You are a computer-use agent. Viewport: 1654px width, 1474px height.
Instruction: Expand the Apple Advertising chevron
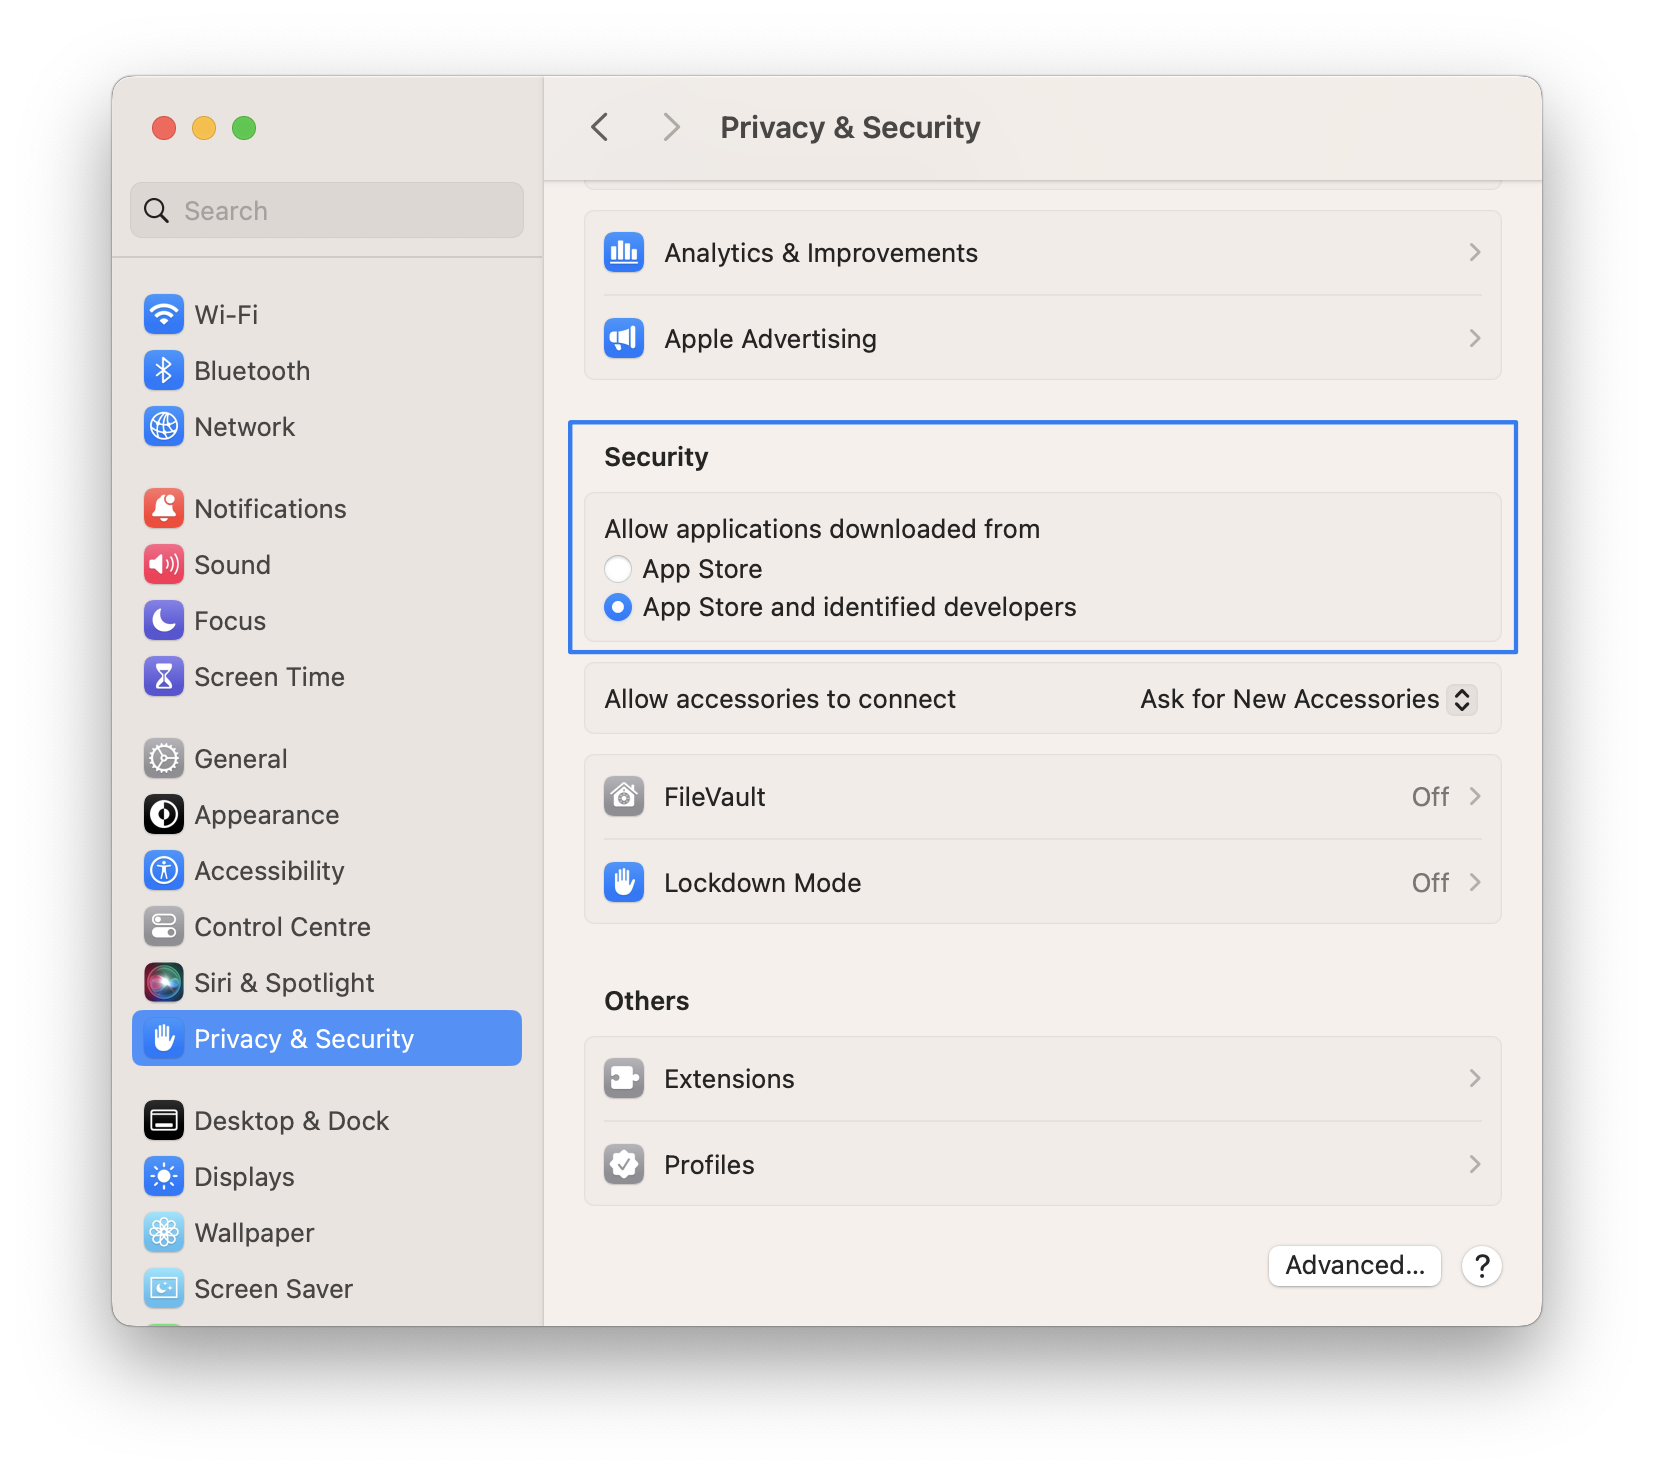(1475, 338)
